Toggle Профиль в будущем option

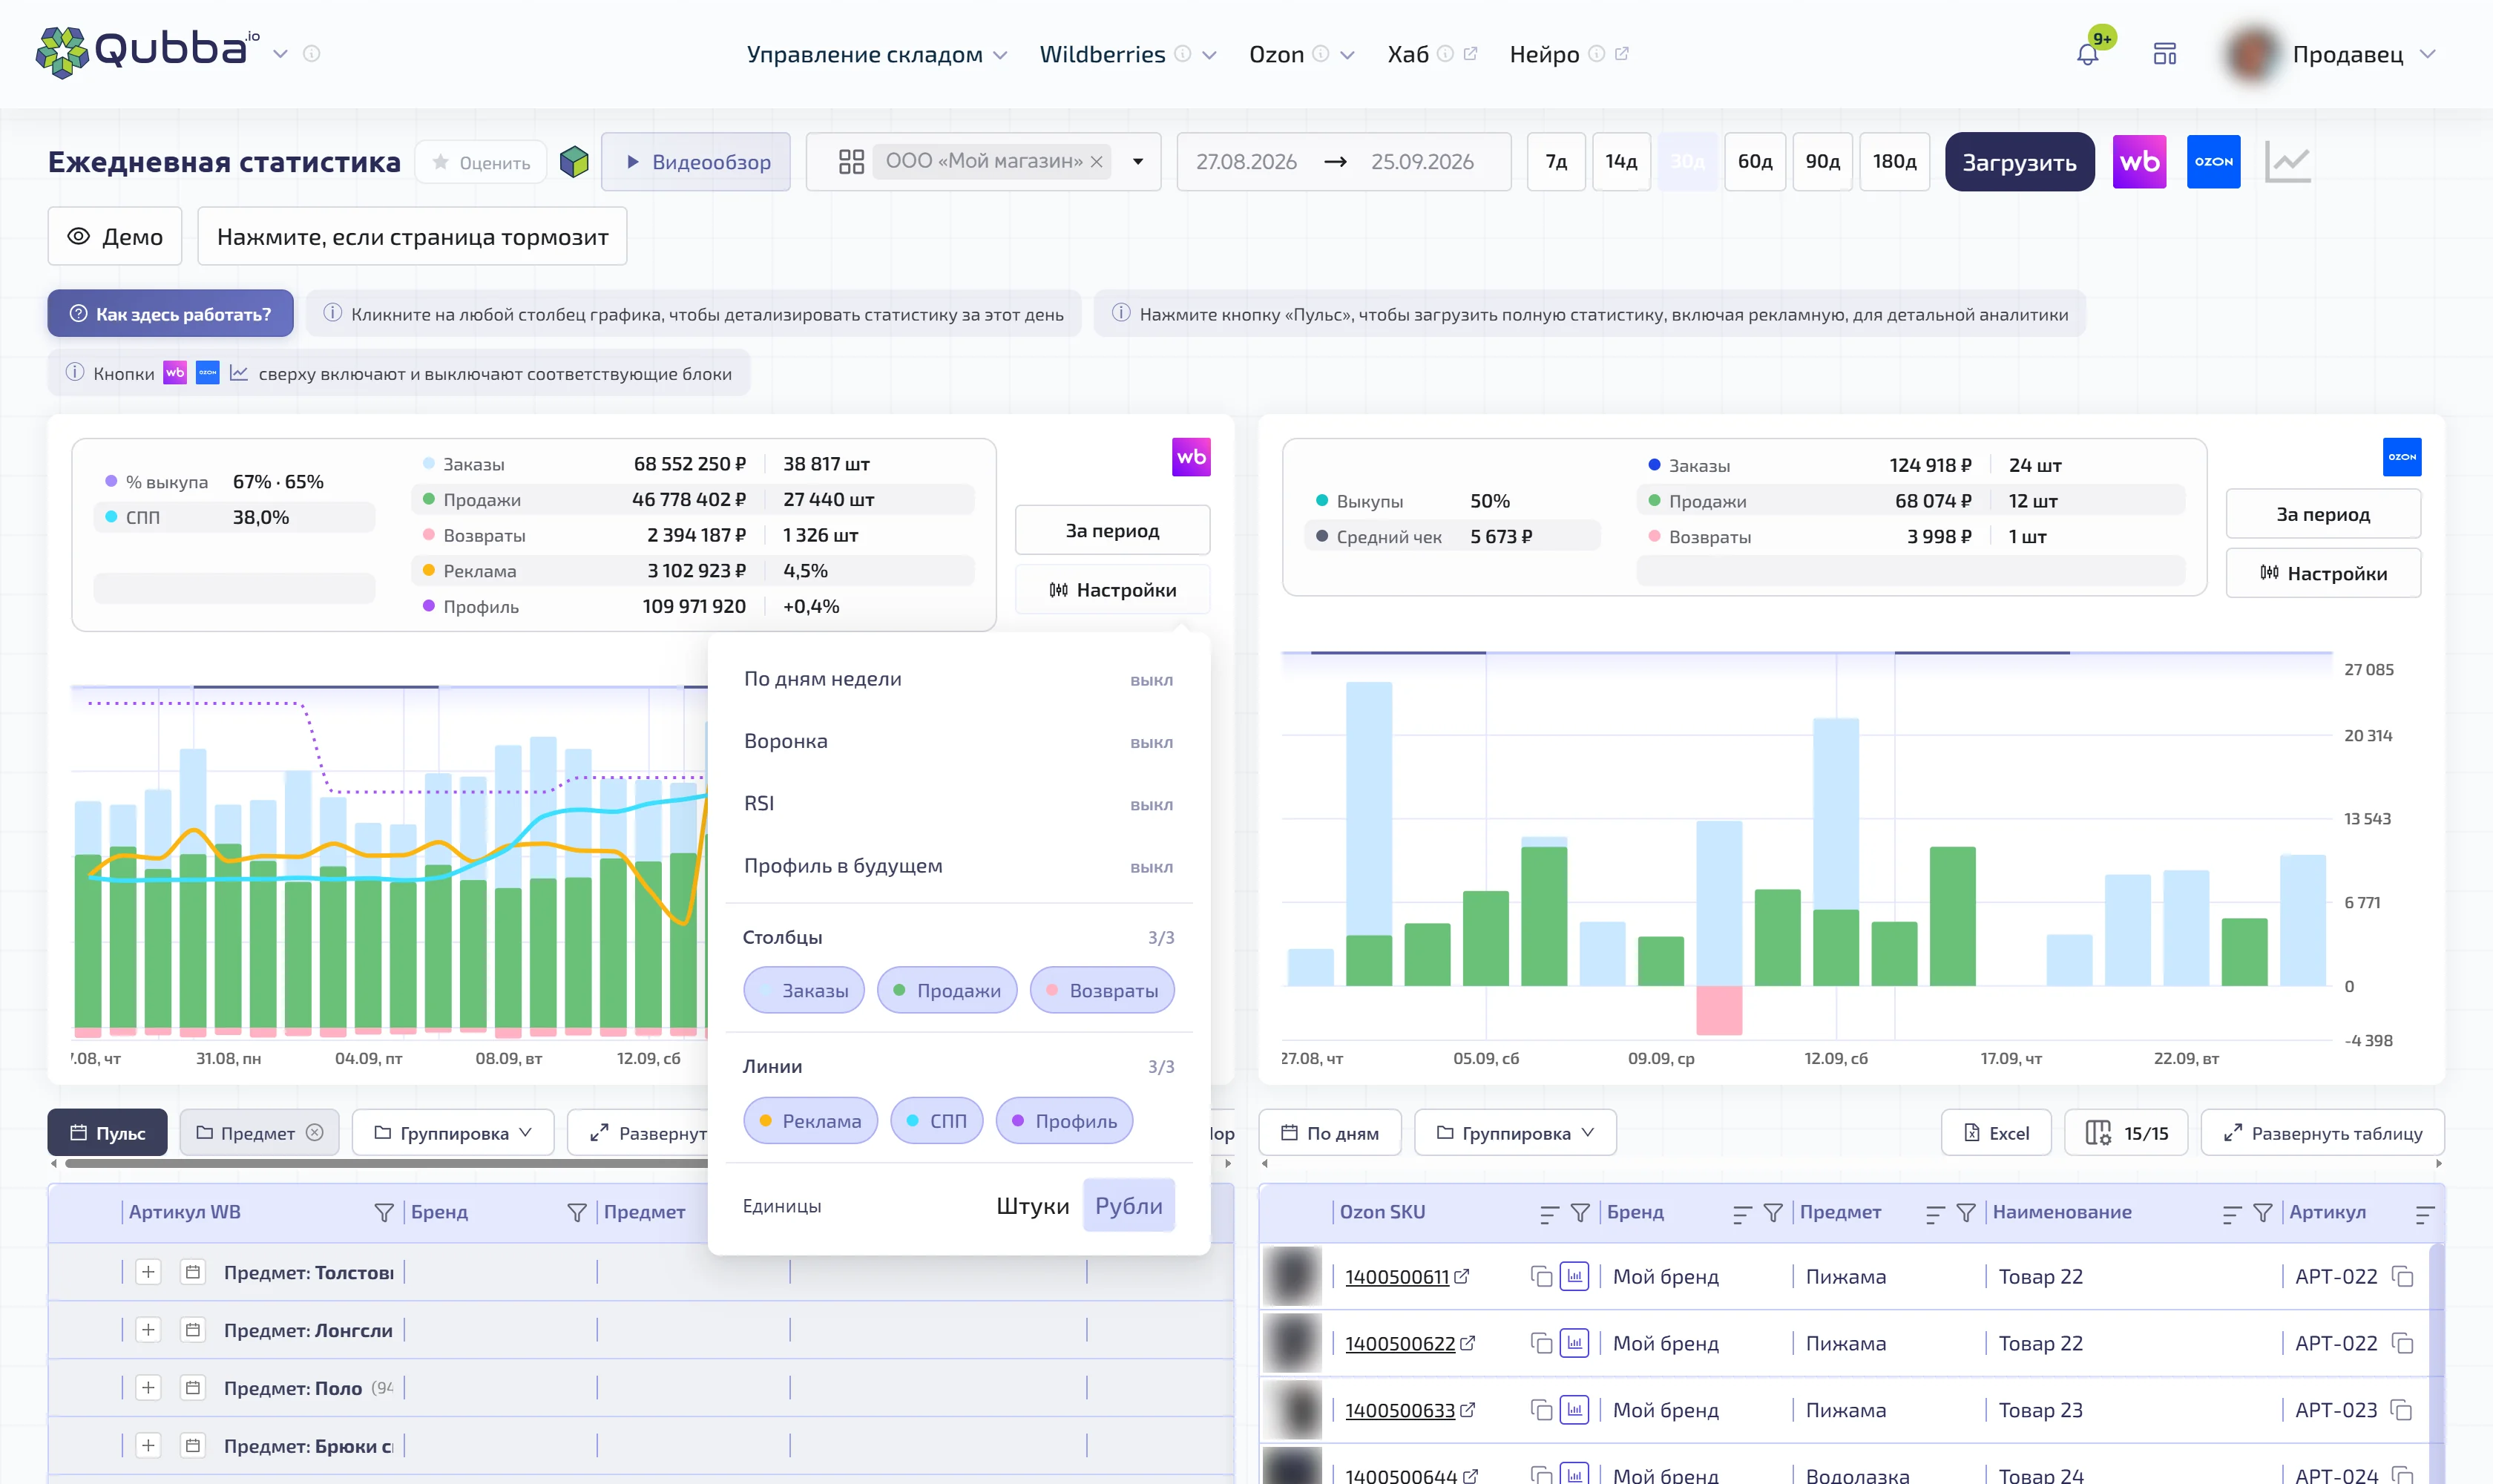tap(958, 866)
